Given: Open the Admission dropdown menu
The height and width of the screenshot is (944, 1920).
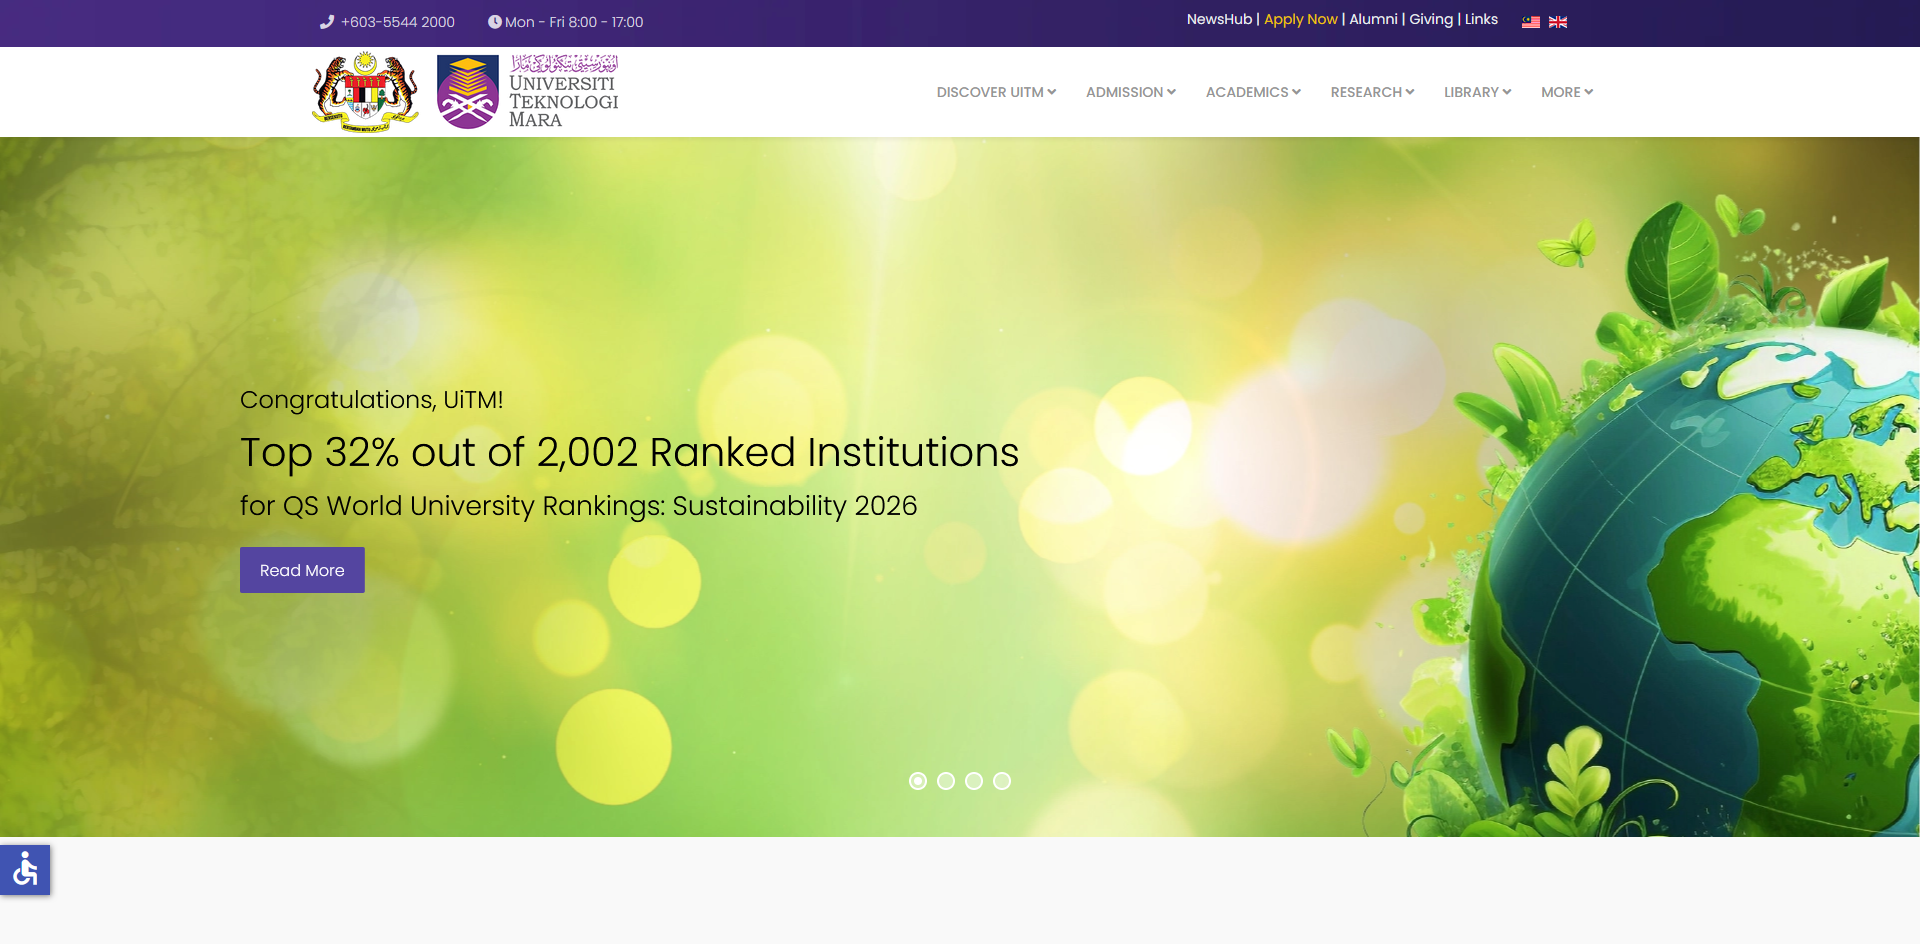Looking at the screenshot, I should [x=1131, y=92].
